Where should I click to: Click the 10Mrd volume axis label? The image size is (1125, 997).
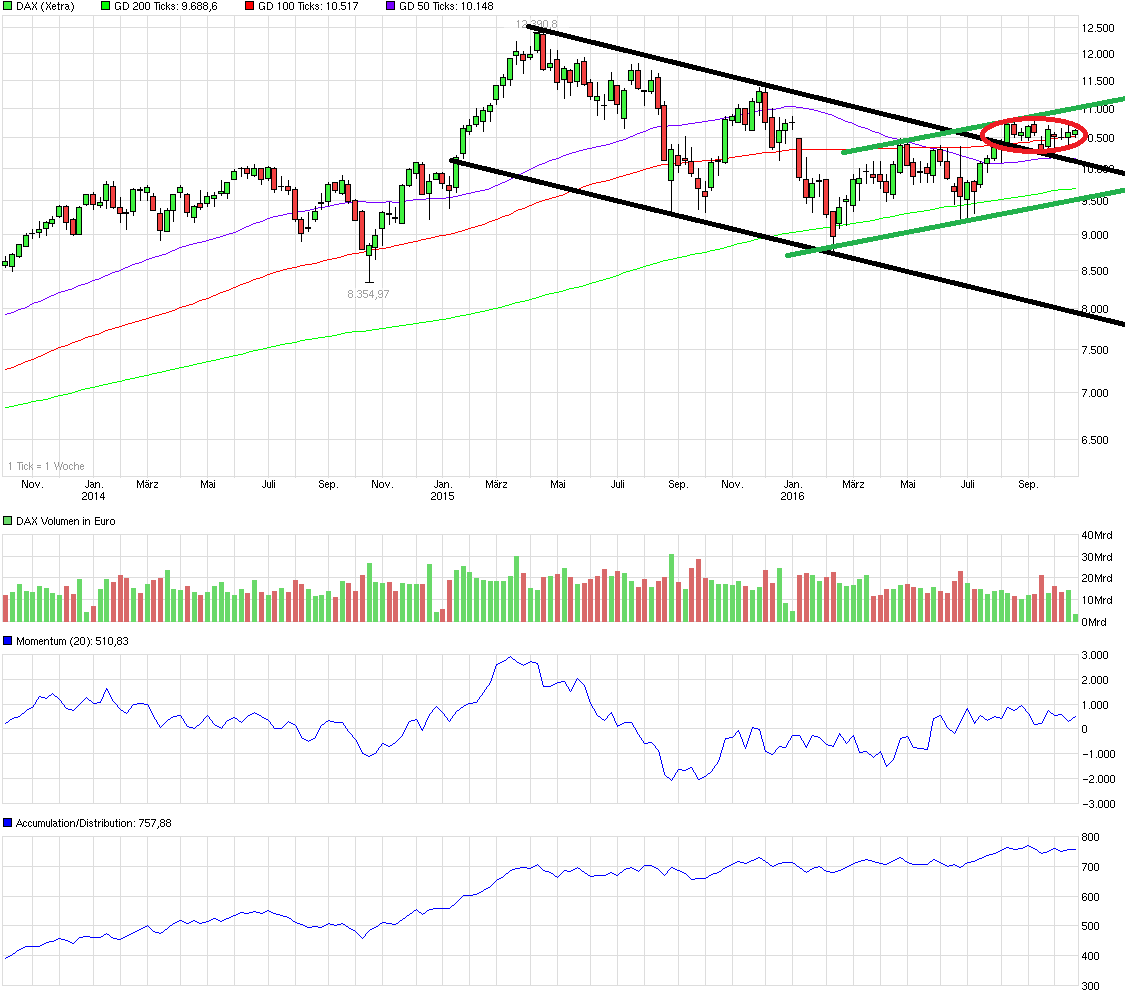tap(1097, 600)
